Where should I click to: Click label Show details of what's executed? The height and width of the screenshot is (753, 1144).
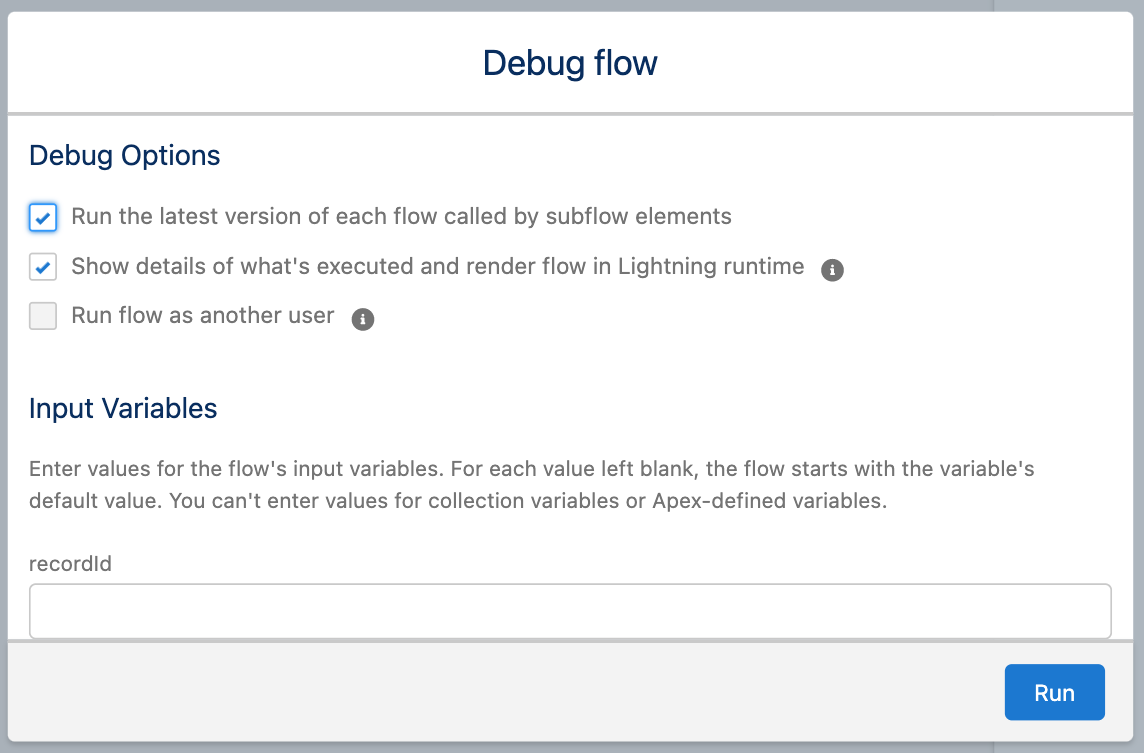click(x=438, y=266)
